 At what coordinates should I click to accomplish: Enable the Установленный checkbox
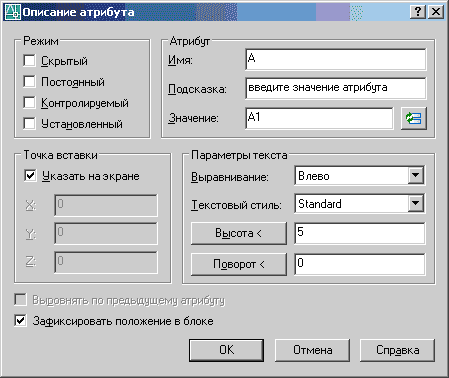point(29,124)
